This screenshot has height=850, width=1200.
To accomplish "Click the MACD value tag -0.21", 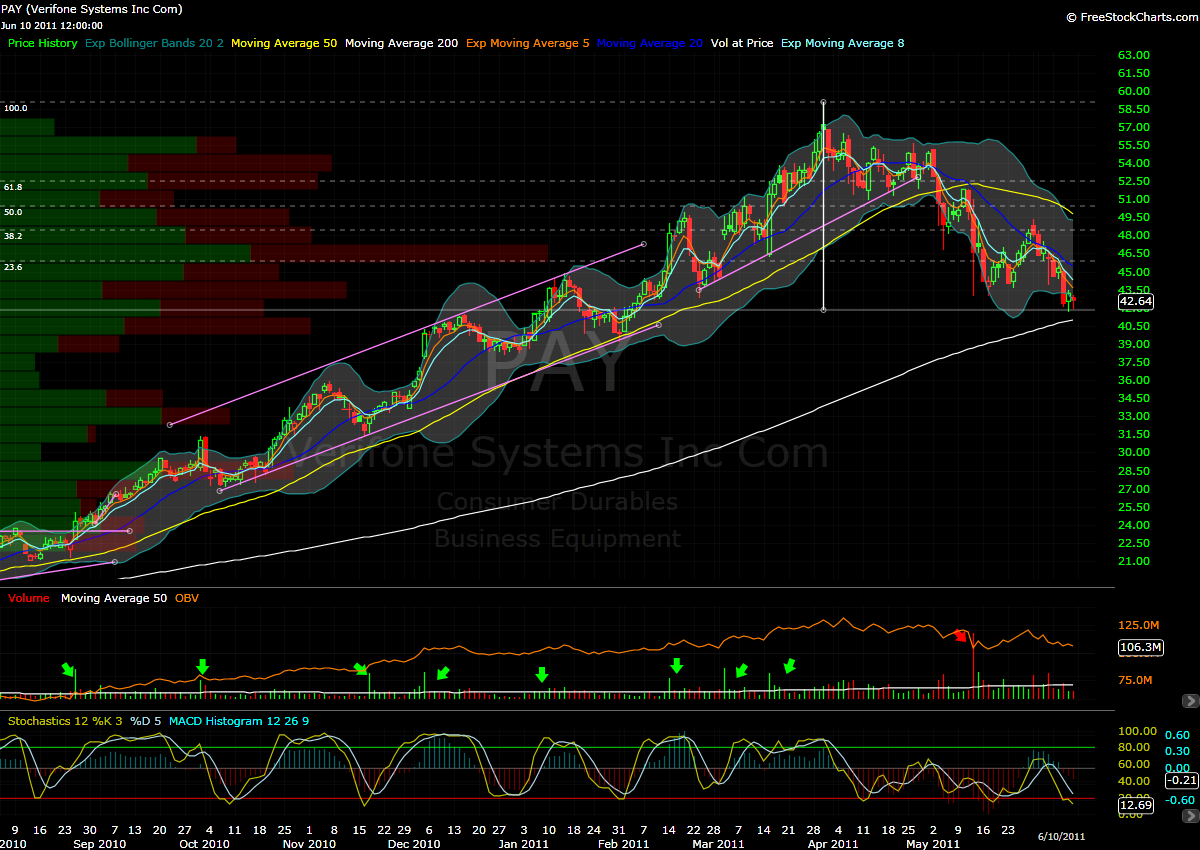I will [x=1180, y=780].
